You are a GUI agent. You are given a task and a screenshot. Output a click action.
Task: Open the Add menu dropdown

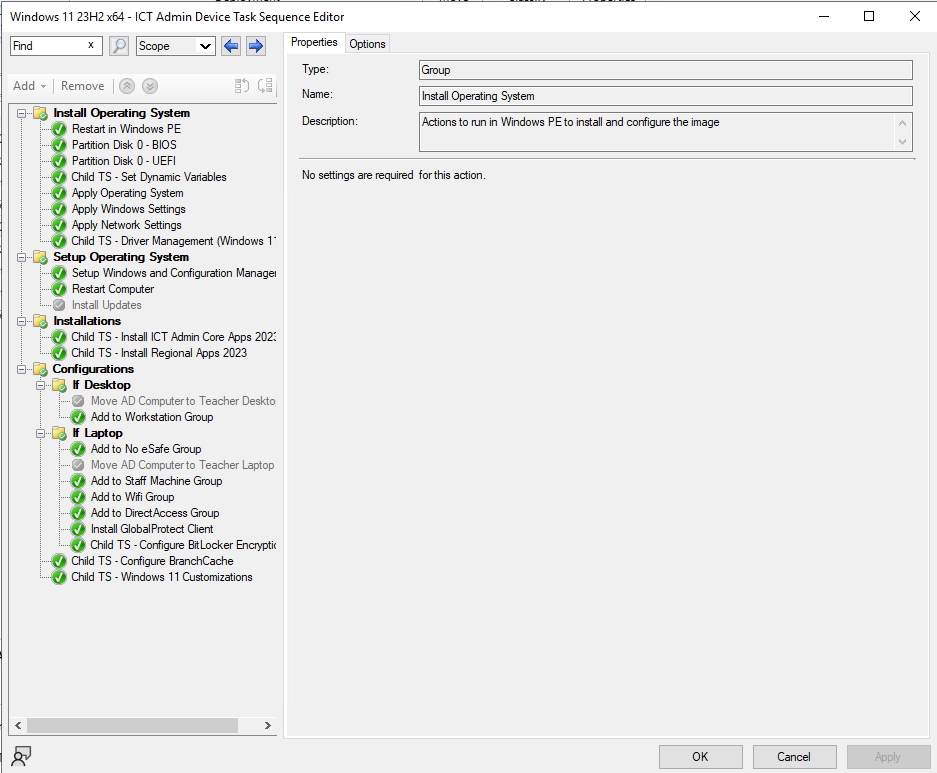click(x=28, y=86)
